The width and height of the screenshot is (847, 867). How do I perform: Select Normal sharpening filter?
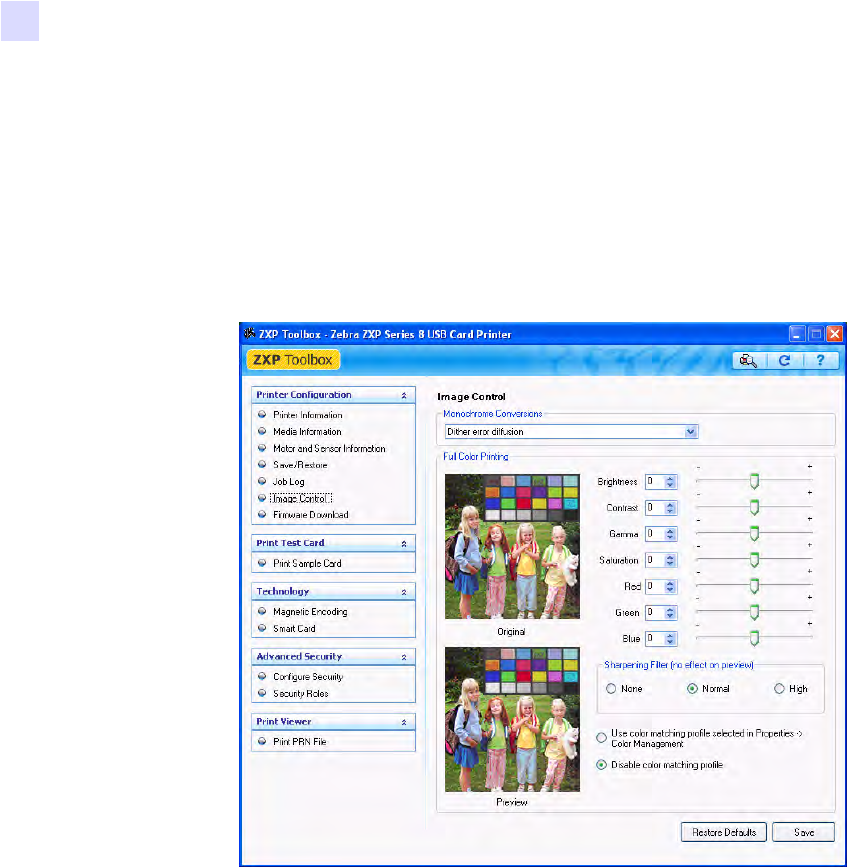692,688
